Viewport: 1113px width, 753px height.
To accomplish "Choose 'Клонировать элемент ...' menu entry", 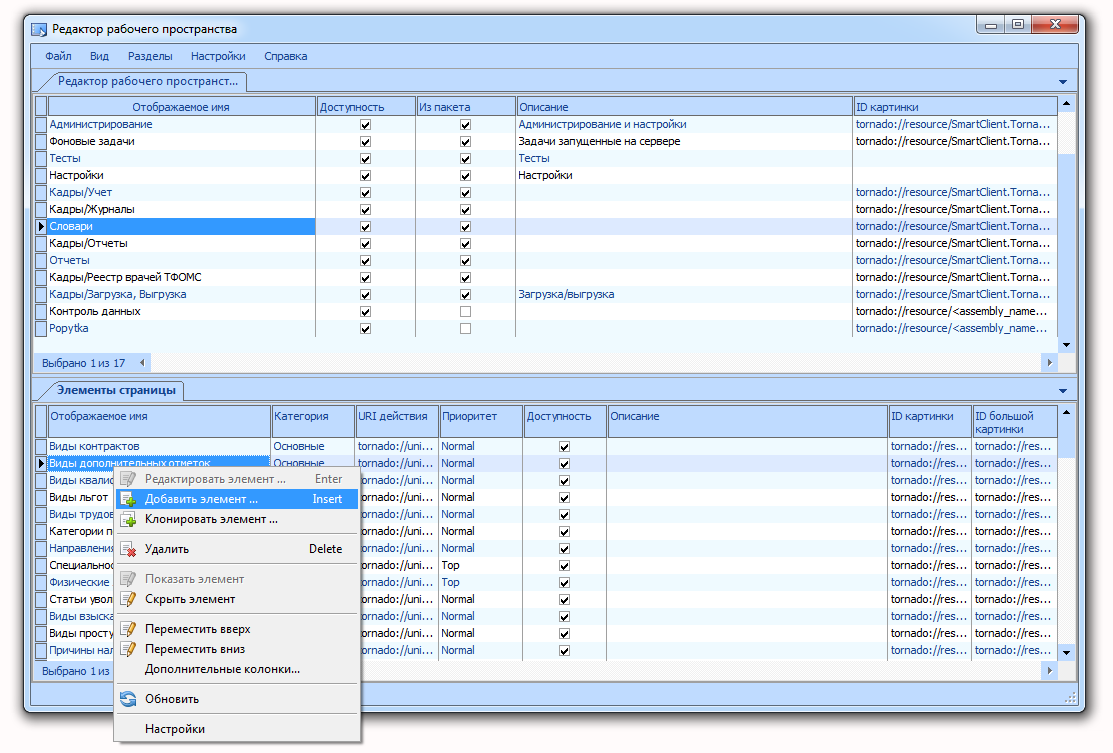I will pos(237,520).
